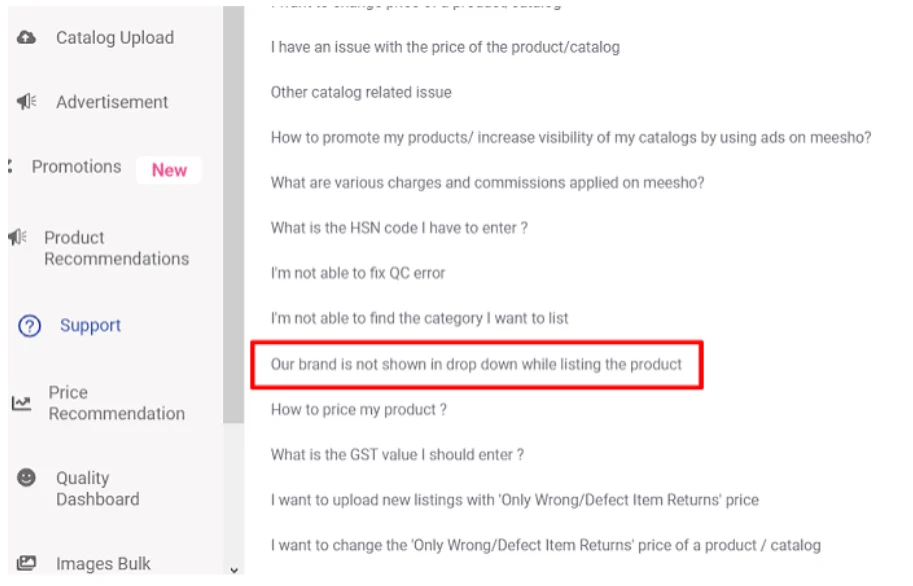Click the Advertisement megaphone icon

26,102
